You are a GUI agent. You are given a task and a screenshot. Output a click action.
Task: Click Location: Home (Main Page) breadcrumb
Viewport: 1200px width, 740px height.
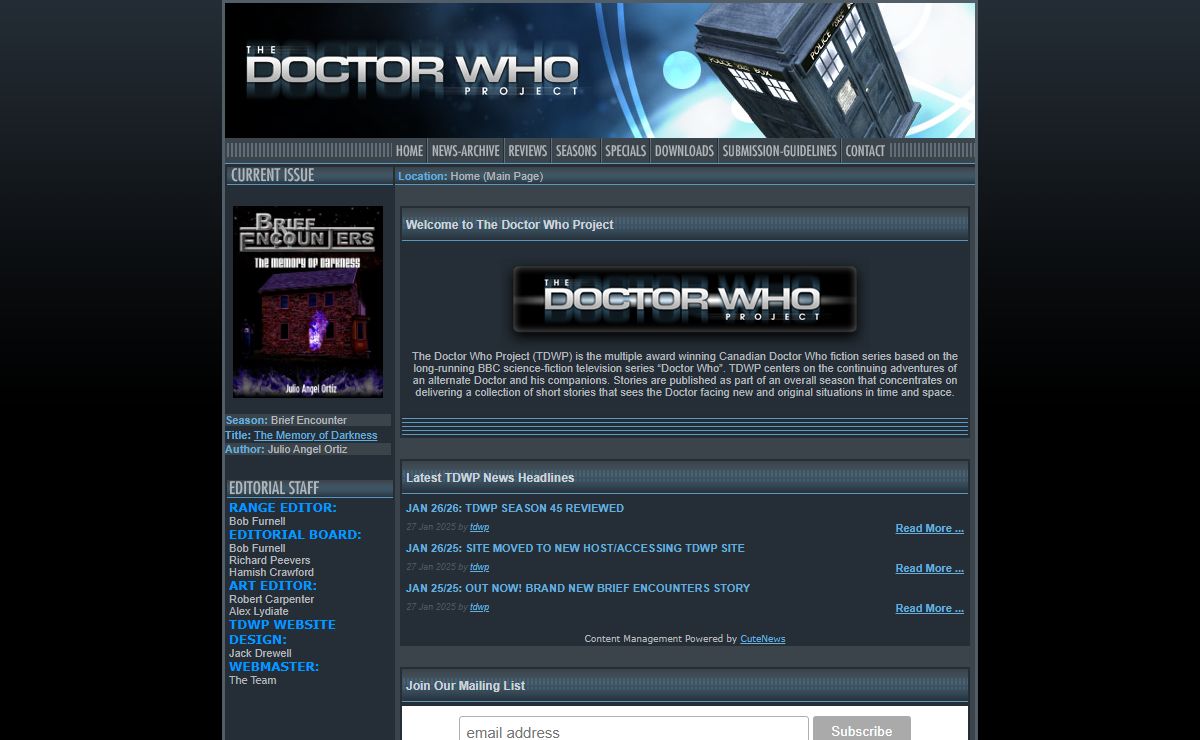[470, 176]
